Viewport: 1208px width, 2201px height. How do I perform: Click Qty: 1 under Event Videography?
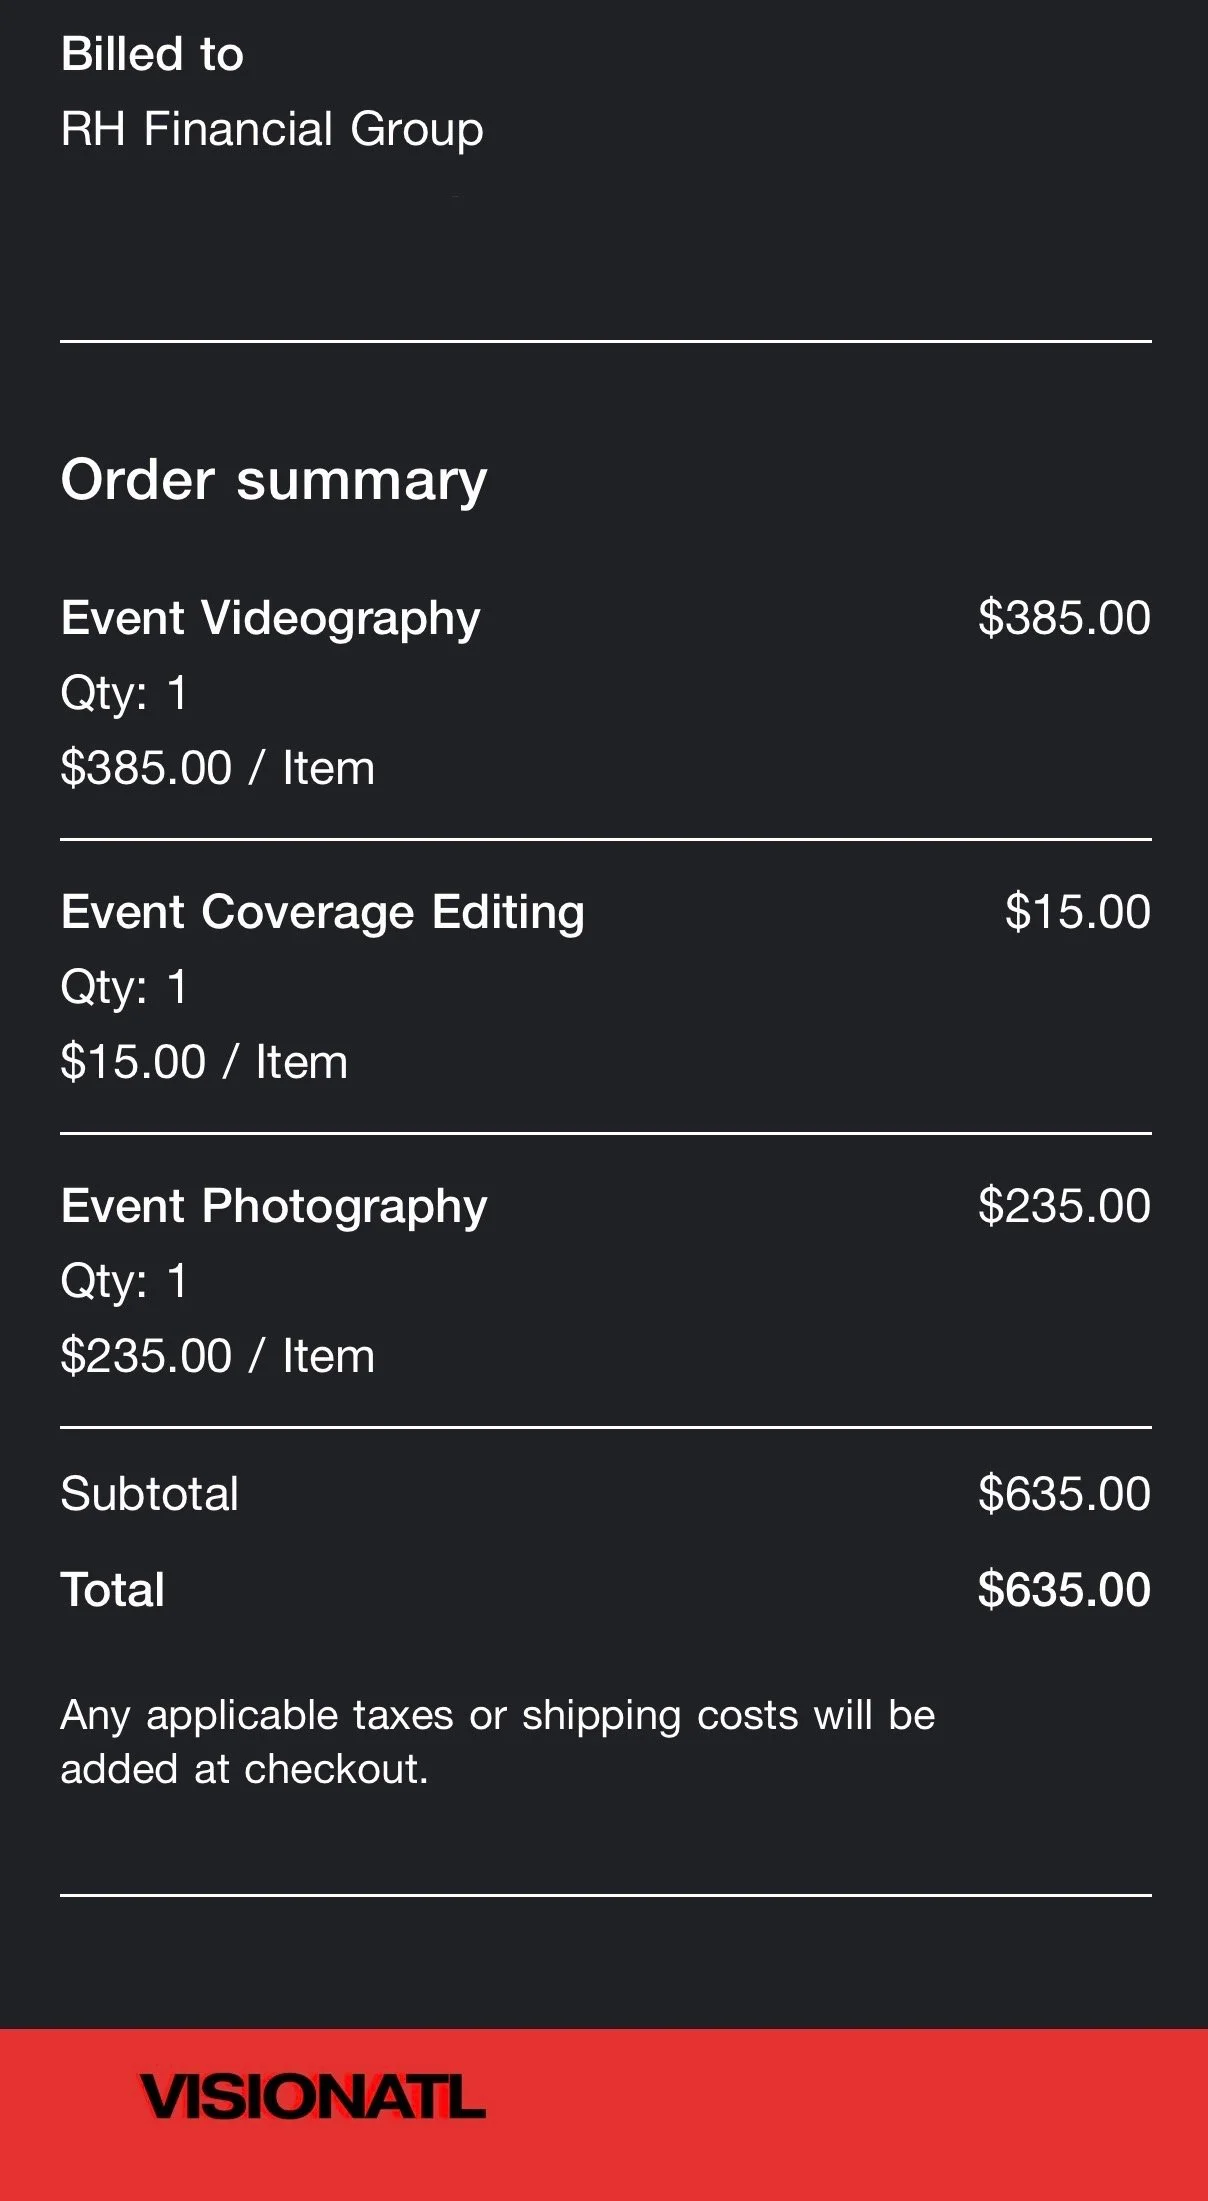[x=124, y=694]
